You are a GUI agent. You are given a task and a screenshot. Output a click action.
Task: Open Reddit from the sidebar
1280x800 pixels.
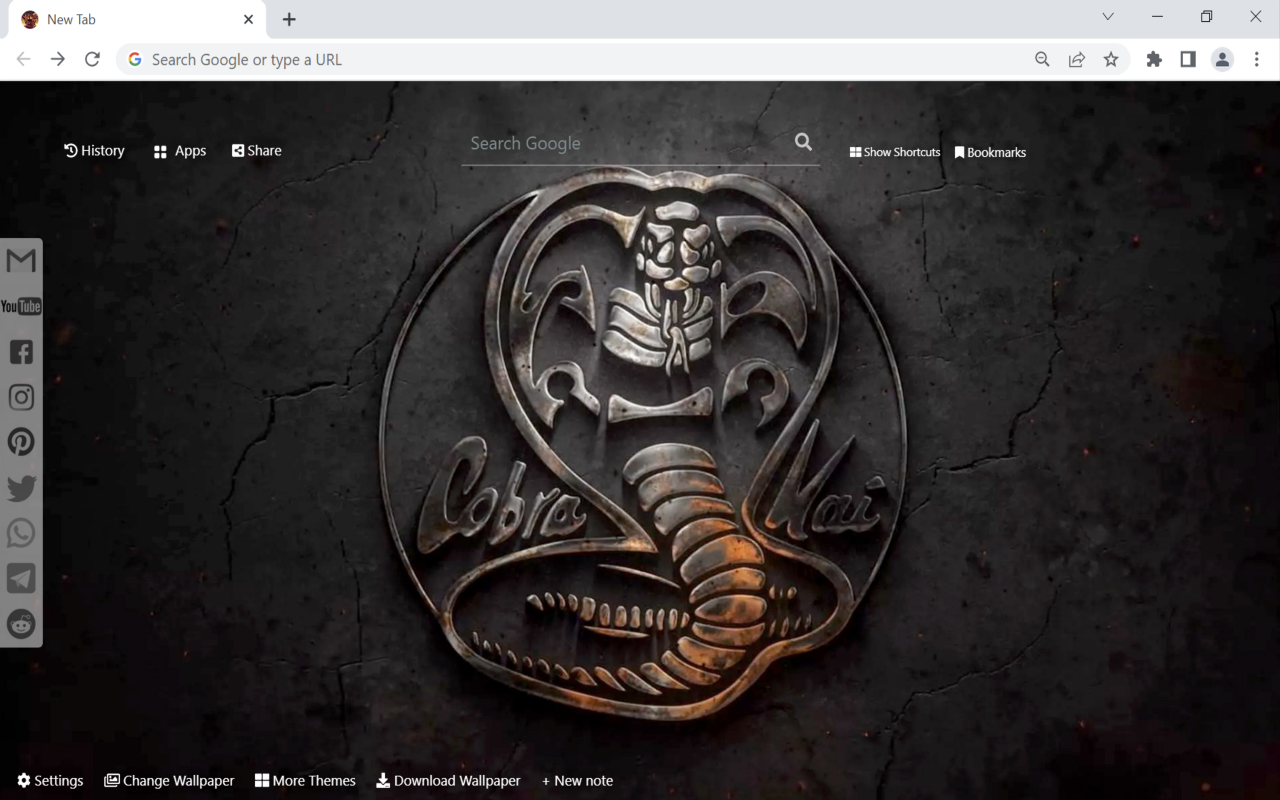click(21, 624)
